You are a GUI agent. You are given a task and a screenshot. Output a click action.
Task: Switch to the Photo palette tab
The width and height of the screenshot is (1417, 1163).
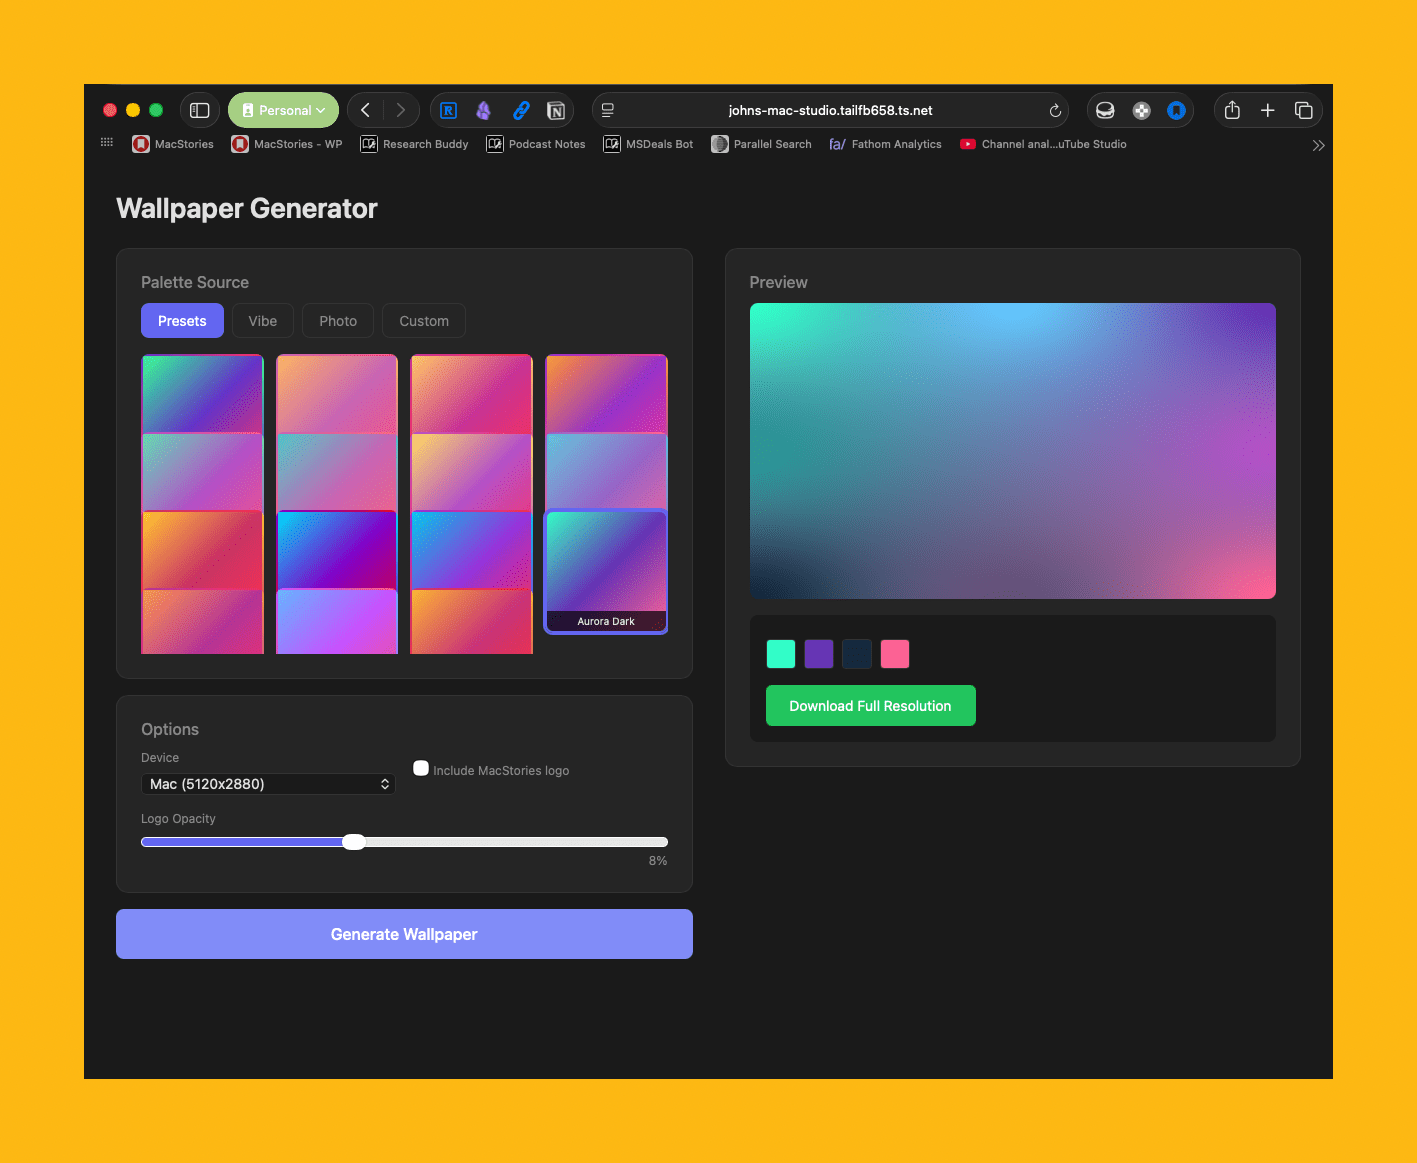pos(338,321)
